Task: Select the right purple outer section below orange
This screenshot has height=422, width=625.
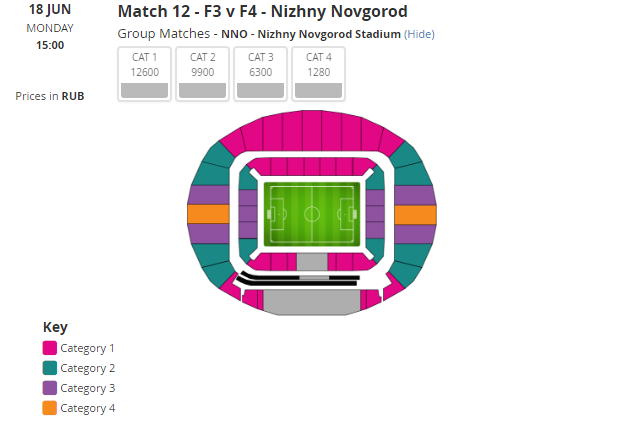Action: (415, 234)
